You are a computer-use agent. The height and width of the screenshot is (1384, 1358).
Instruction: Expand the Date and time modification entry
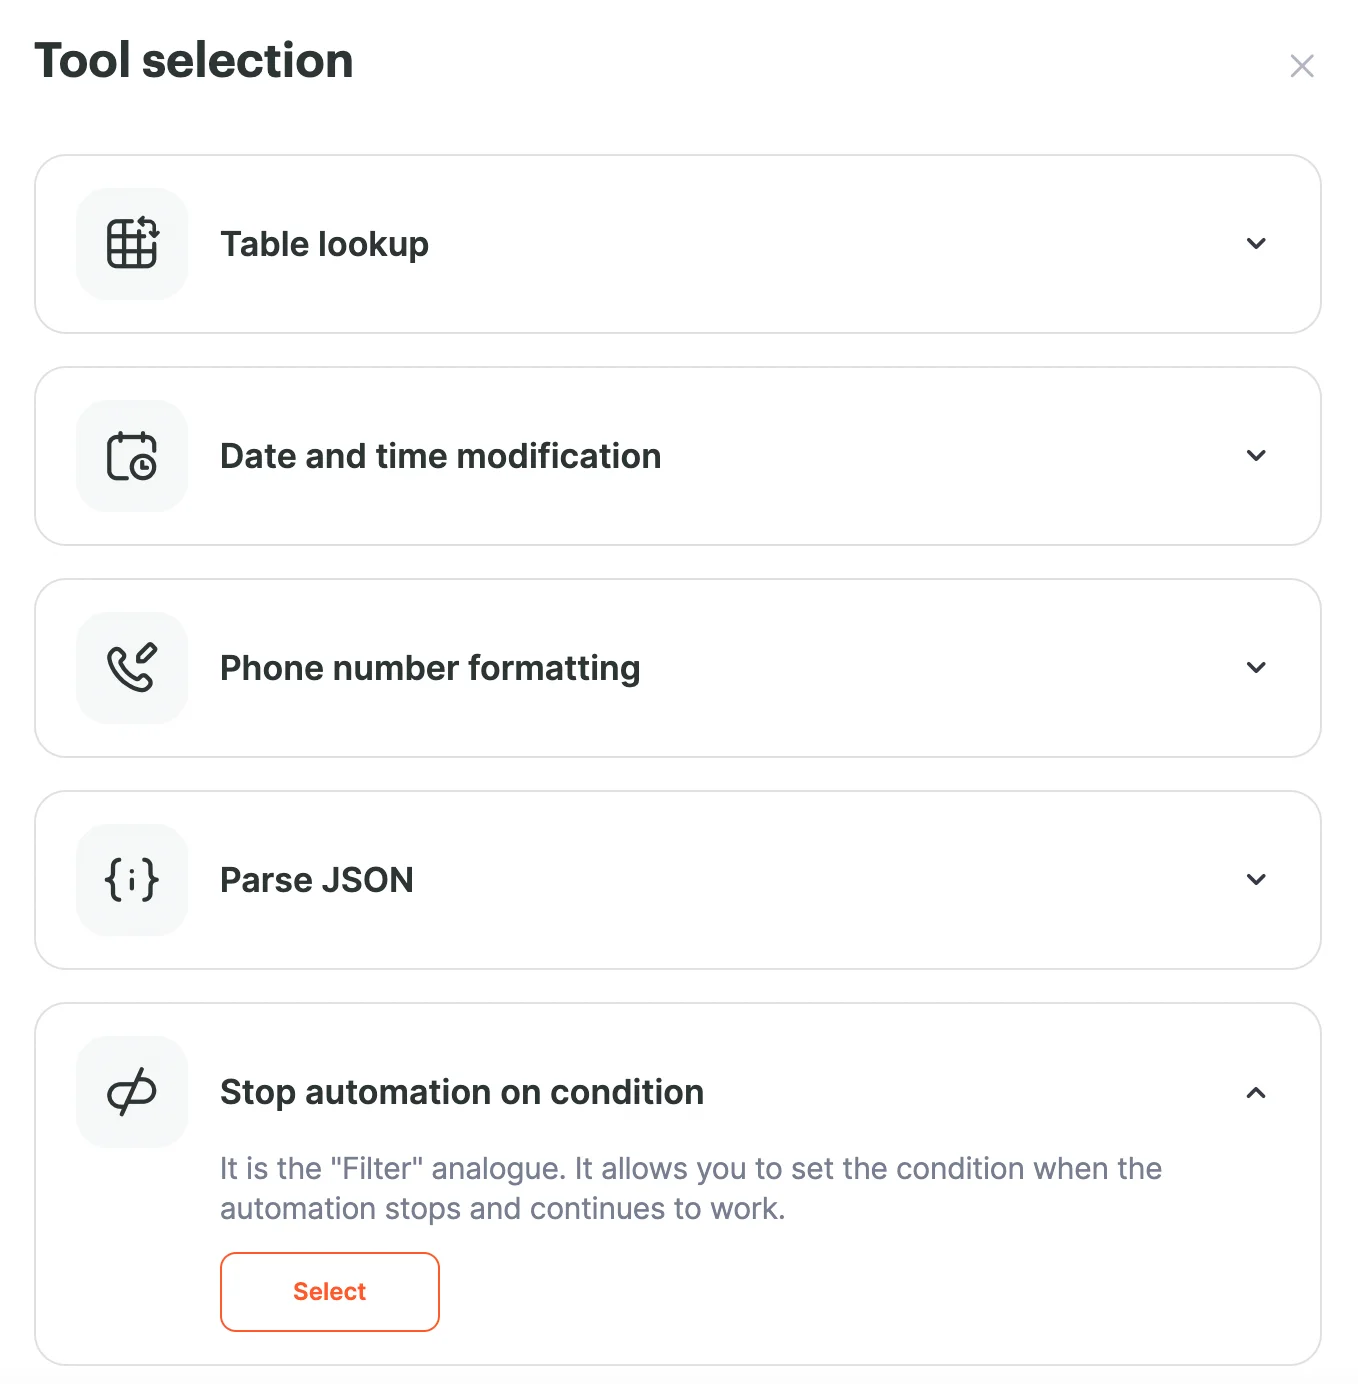pyautogui.click(x=1256, y=455)
